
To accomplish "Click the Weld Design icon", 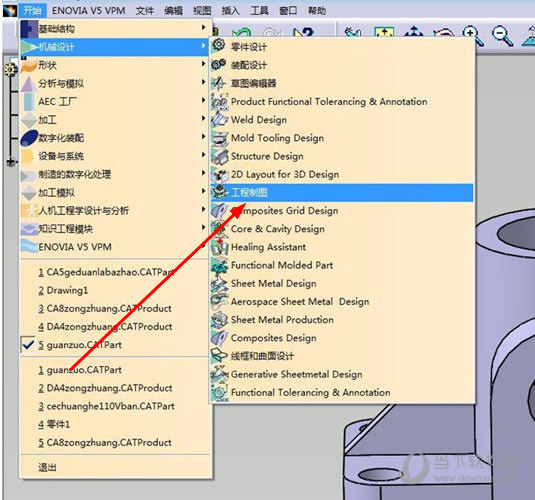I will coord(219,119).
